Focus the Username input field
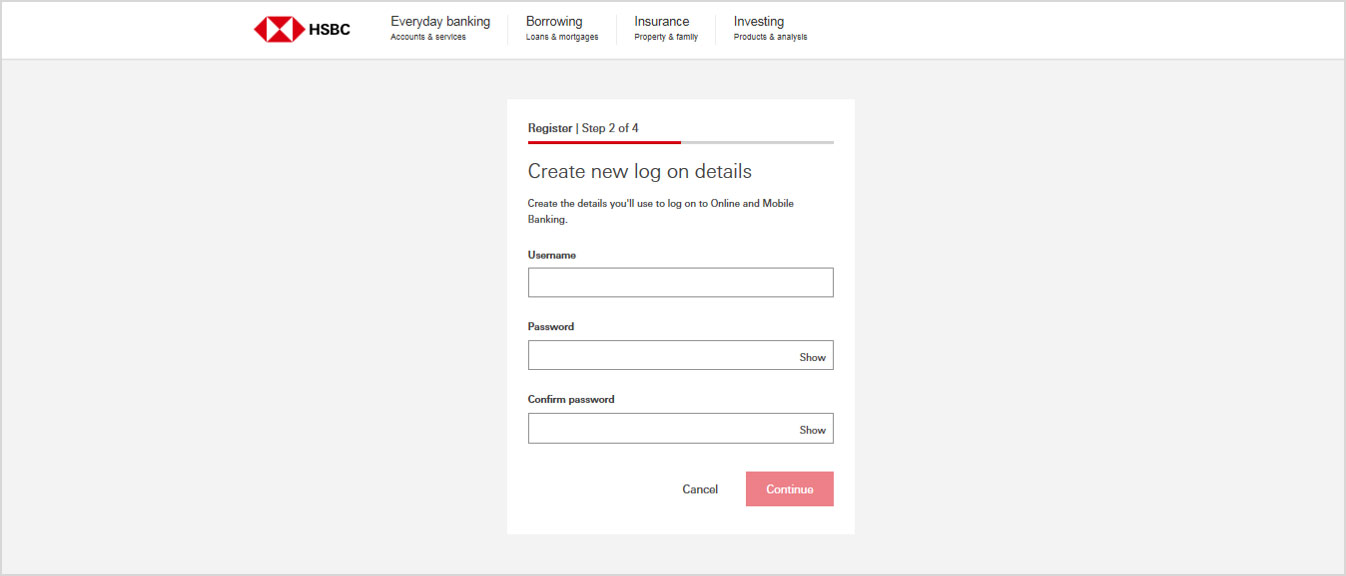Image resolution: width=1346 pixels, height=576 pixels. [680, 282]
